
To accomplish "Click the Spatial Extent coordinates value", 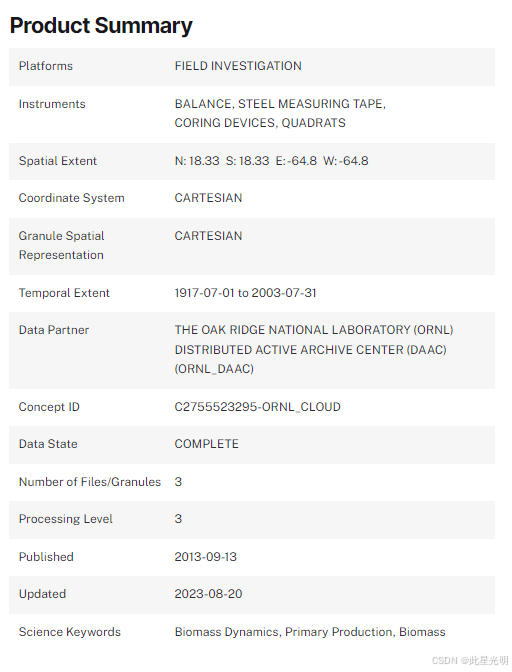I will pyautogui.click(x=272, y=161).
